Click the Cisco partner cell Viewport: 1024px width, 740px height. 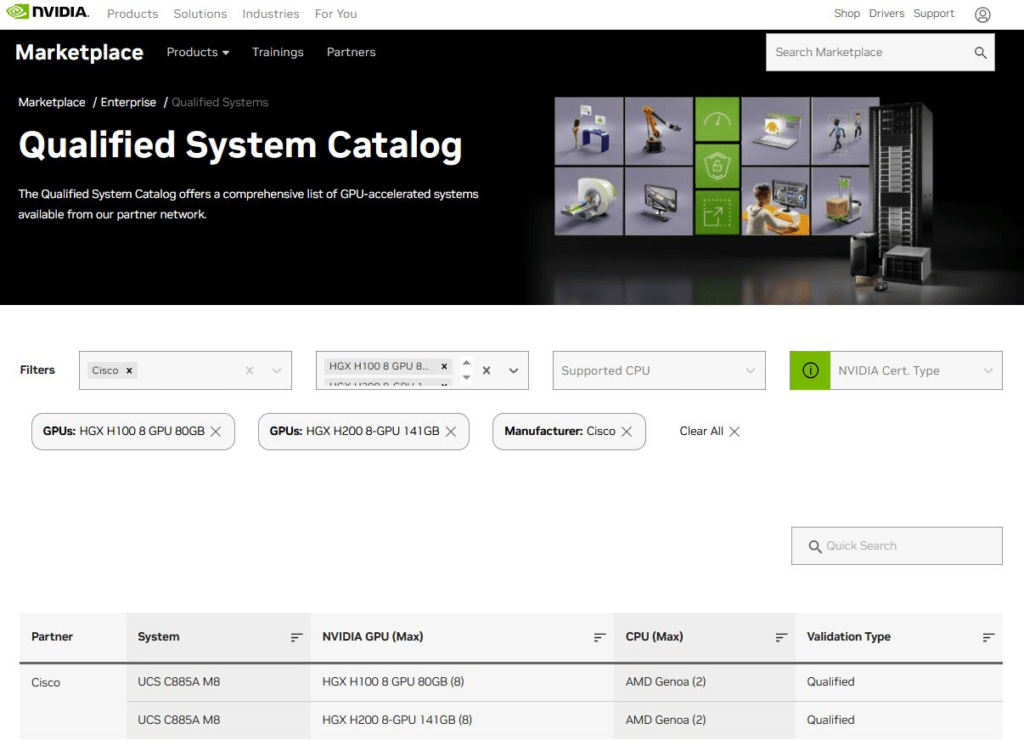(x=46, y=683)
